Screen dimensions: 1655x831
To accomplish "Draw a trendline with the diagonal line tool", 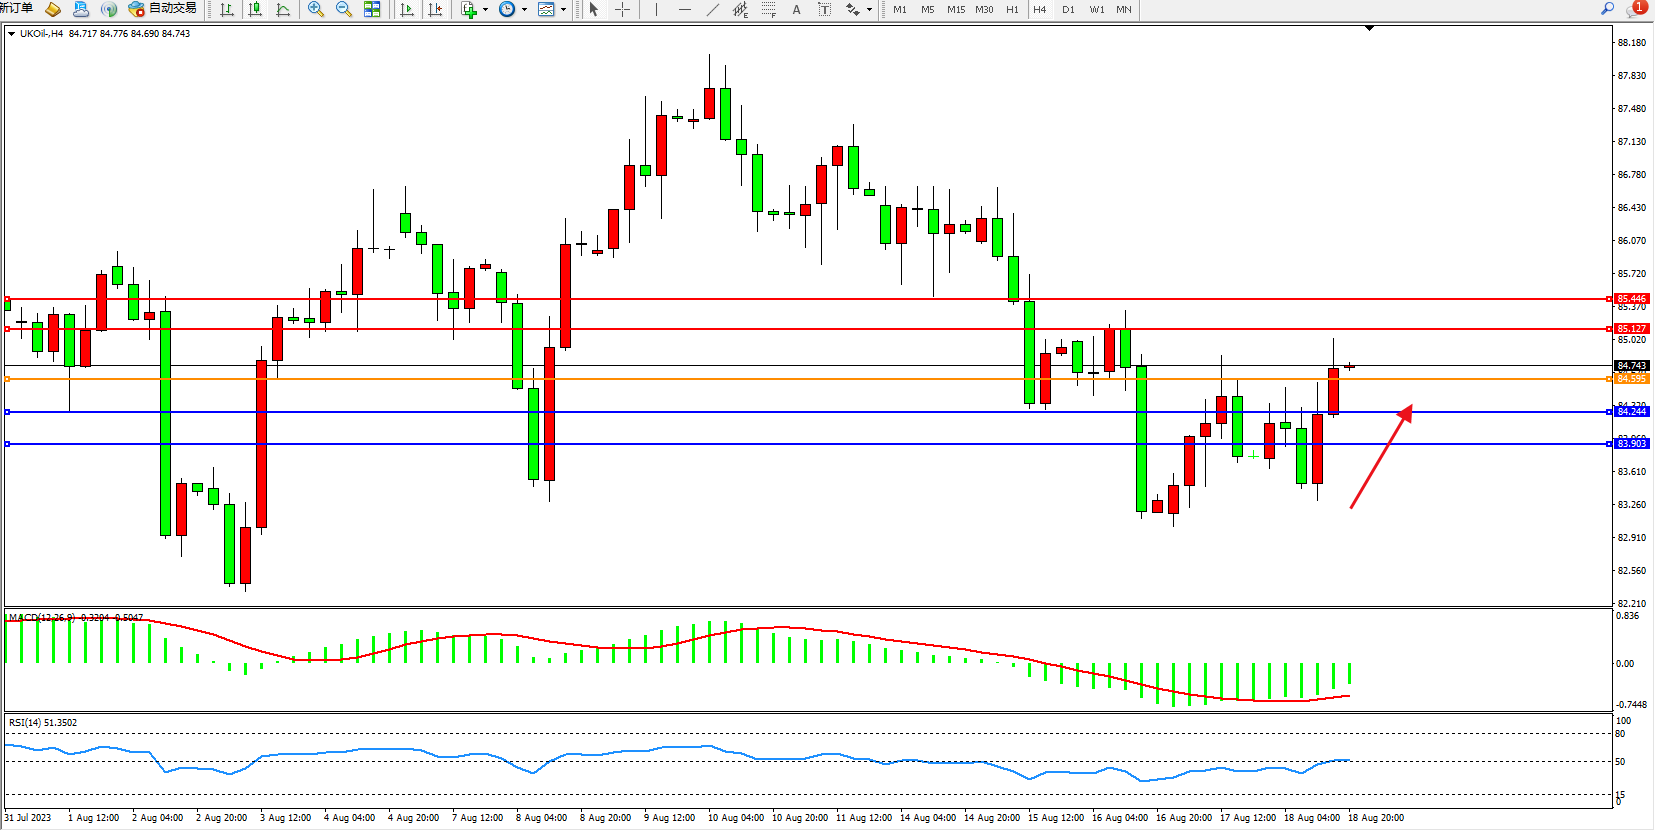I will 712,9.
